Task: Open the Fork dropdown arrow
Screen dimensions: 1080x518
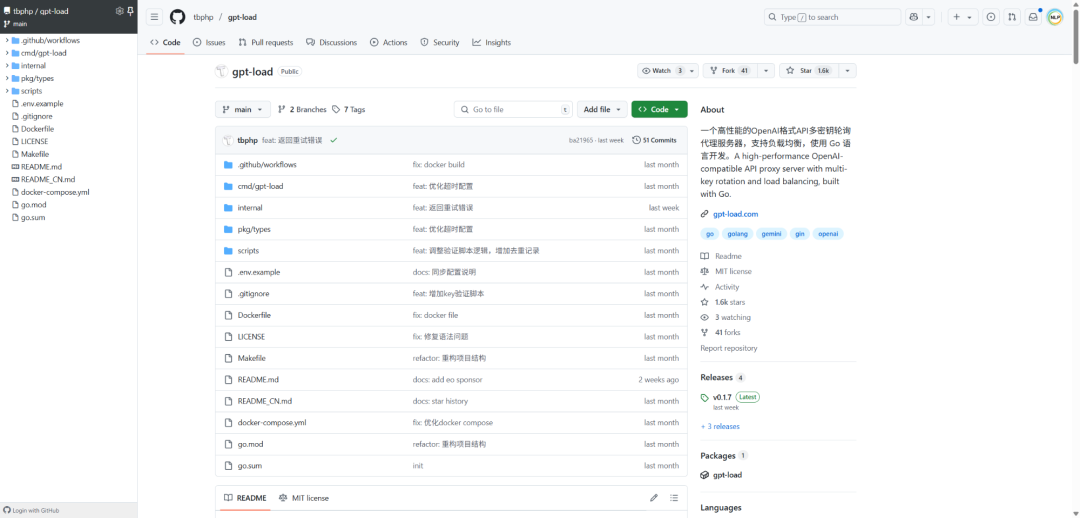Action: tap(767, 71)
